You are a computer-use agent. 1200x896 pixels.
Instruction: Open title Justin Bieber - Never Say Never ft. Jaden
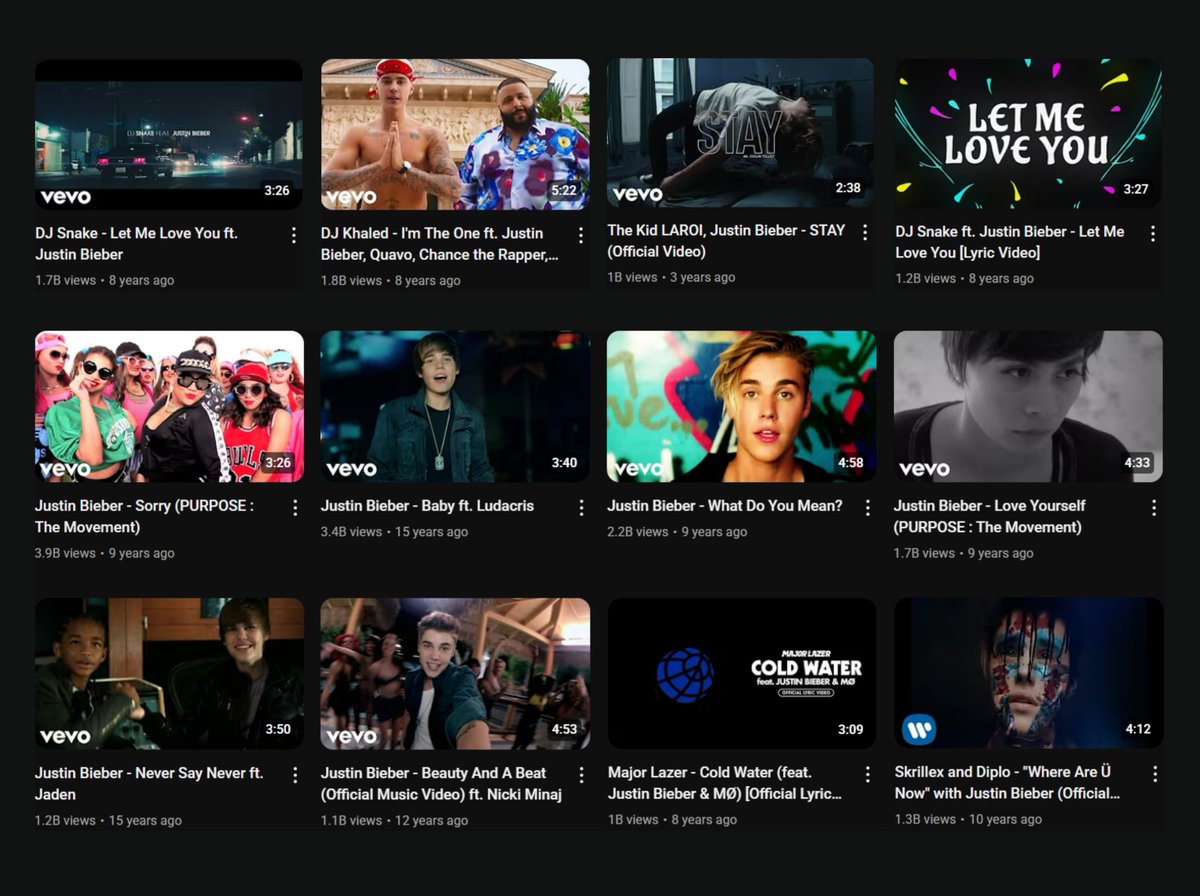tap(149, 784)
